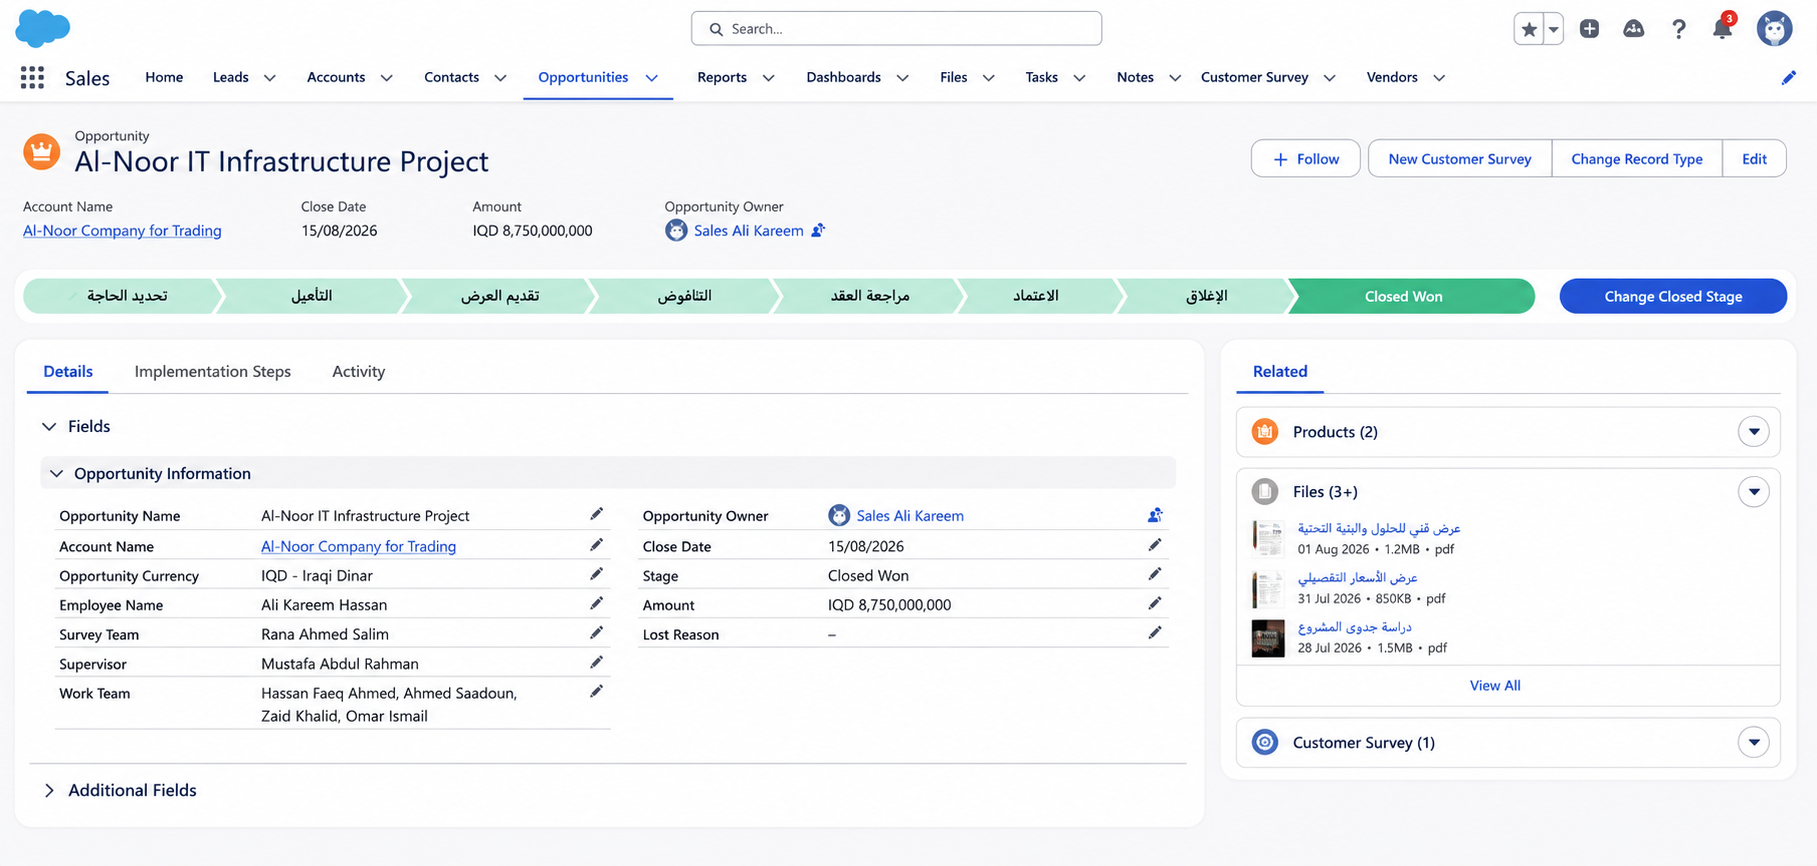Click the Salesforce cloud logo
The width and height of the screenshot is (1817, 866).
43,28
